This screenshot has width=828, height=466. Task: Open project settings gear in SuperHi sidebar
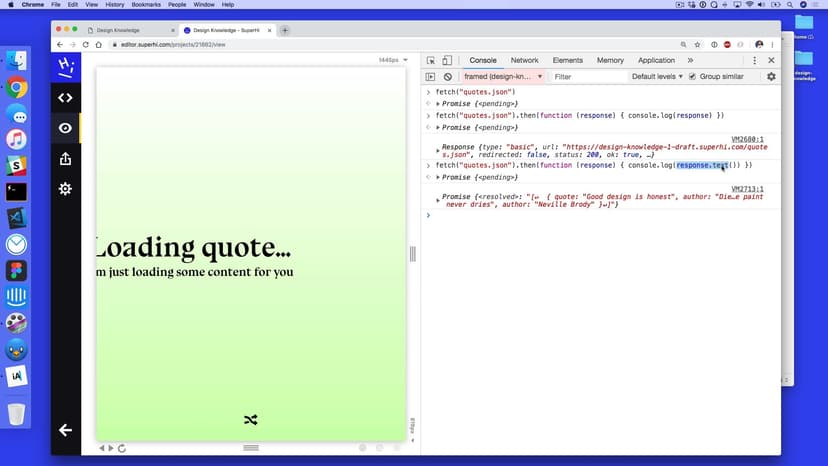click(x=65, y=188)
